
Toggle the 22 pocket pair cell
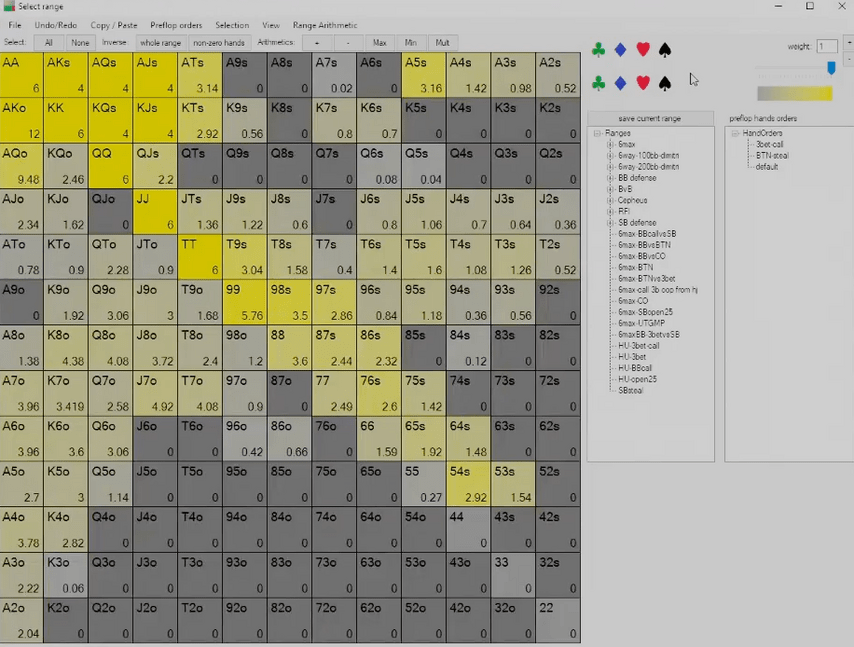(558, 620)
